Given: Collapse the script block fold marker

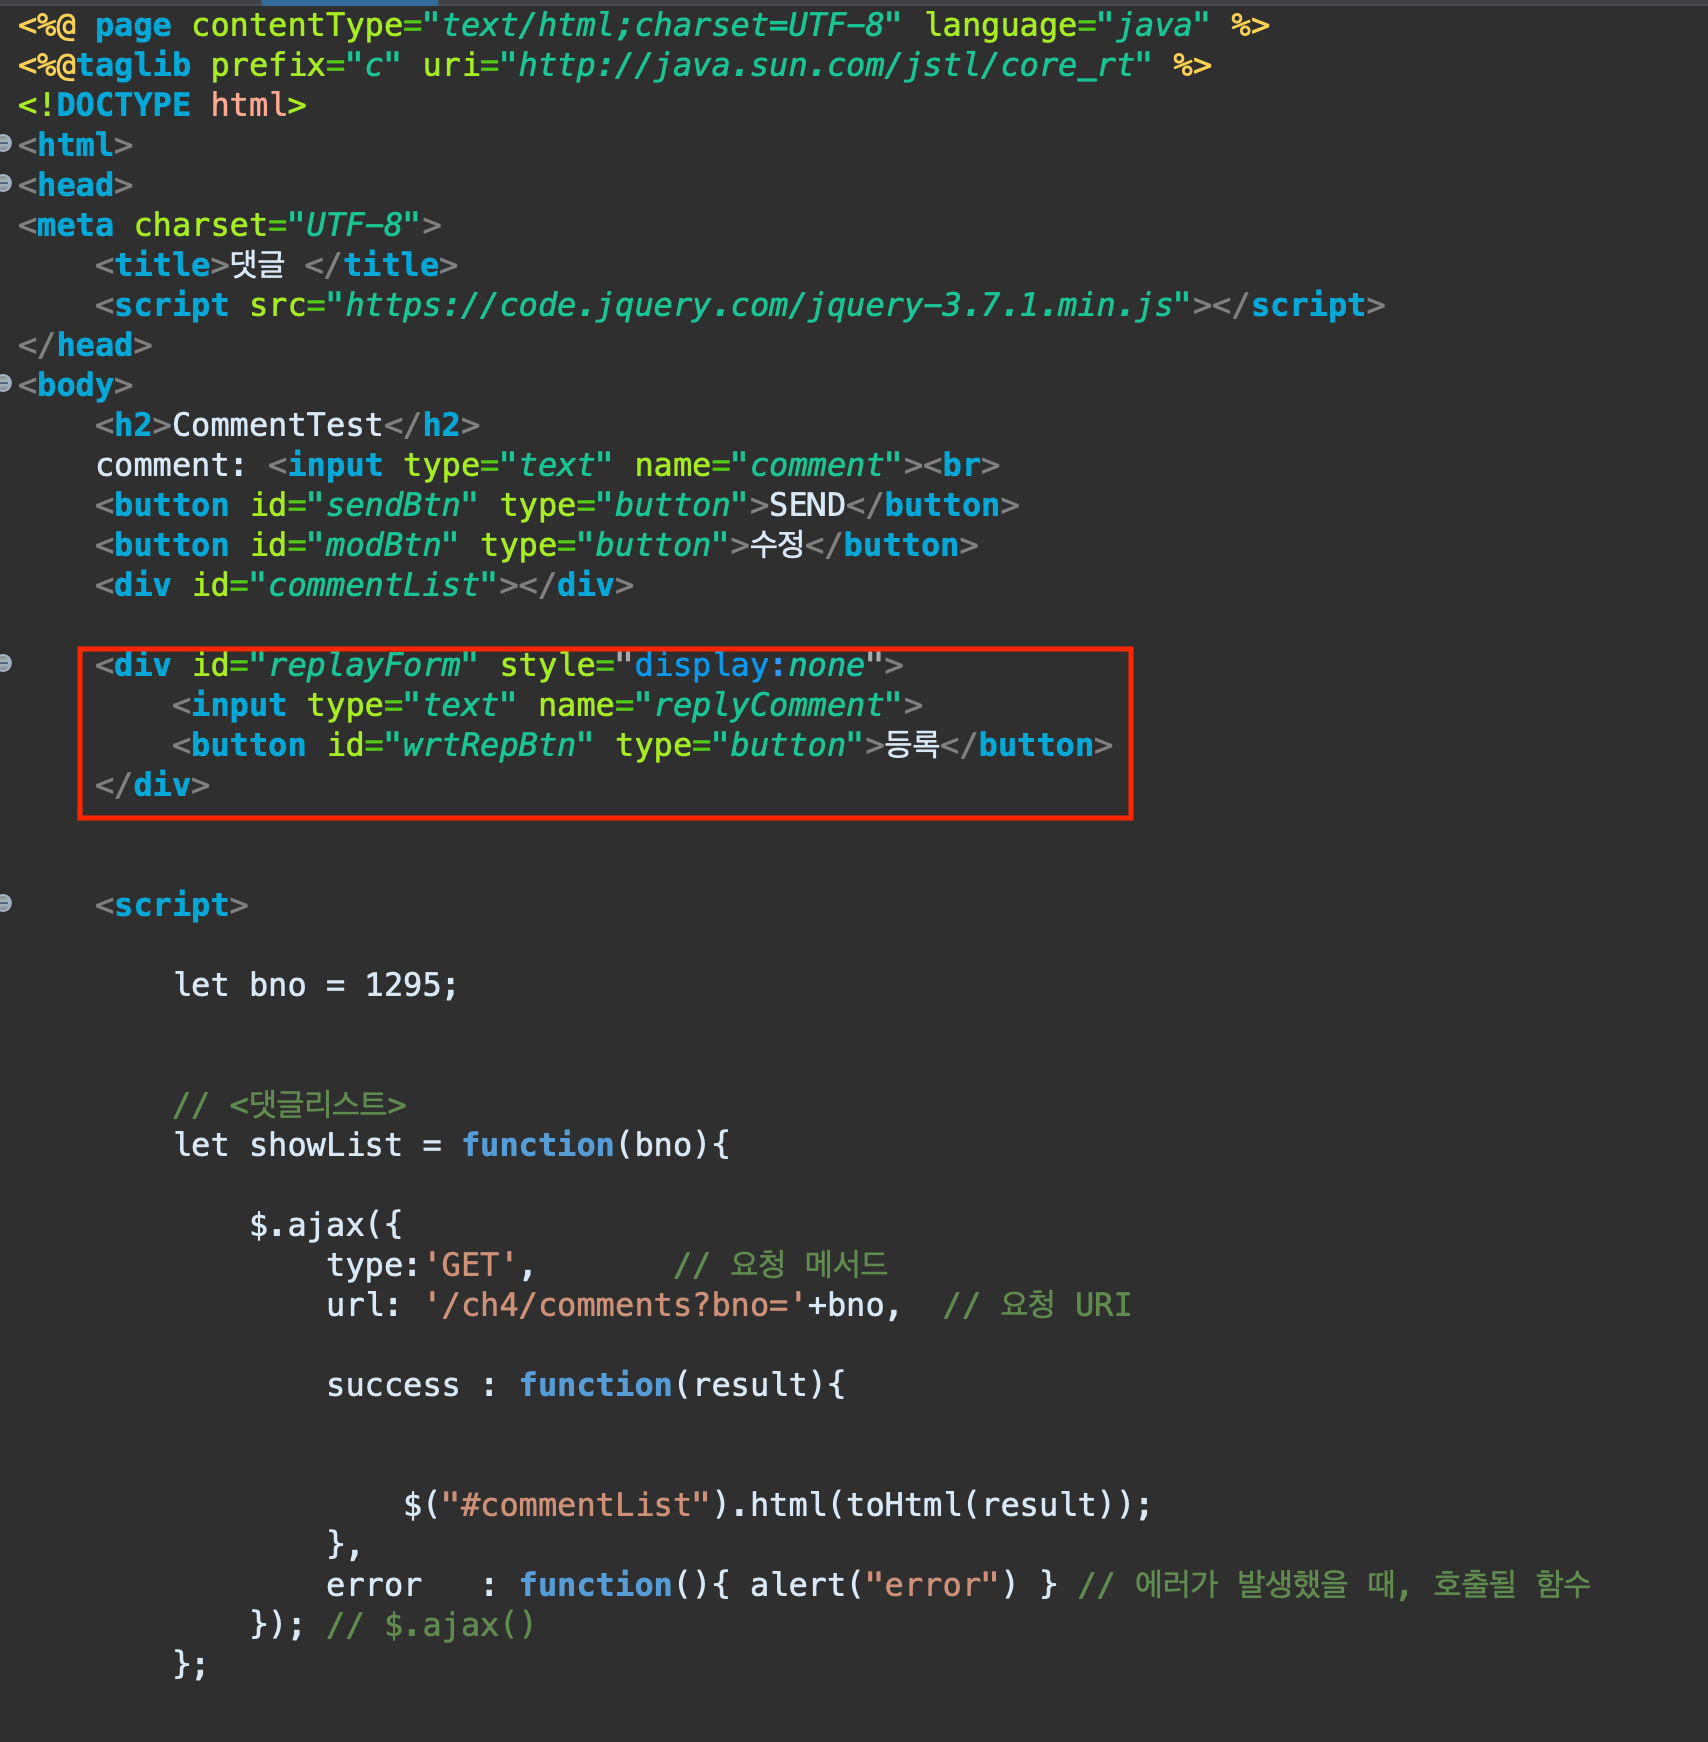Looking at the screenshot, I should click(5, 904).
